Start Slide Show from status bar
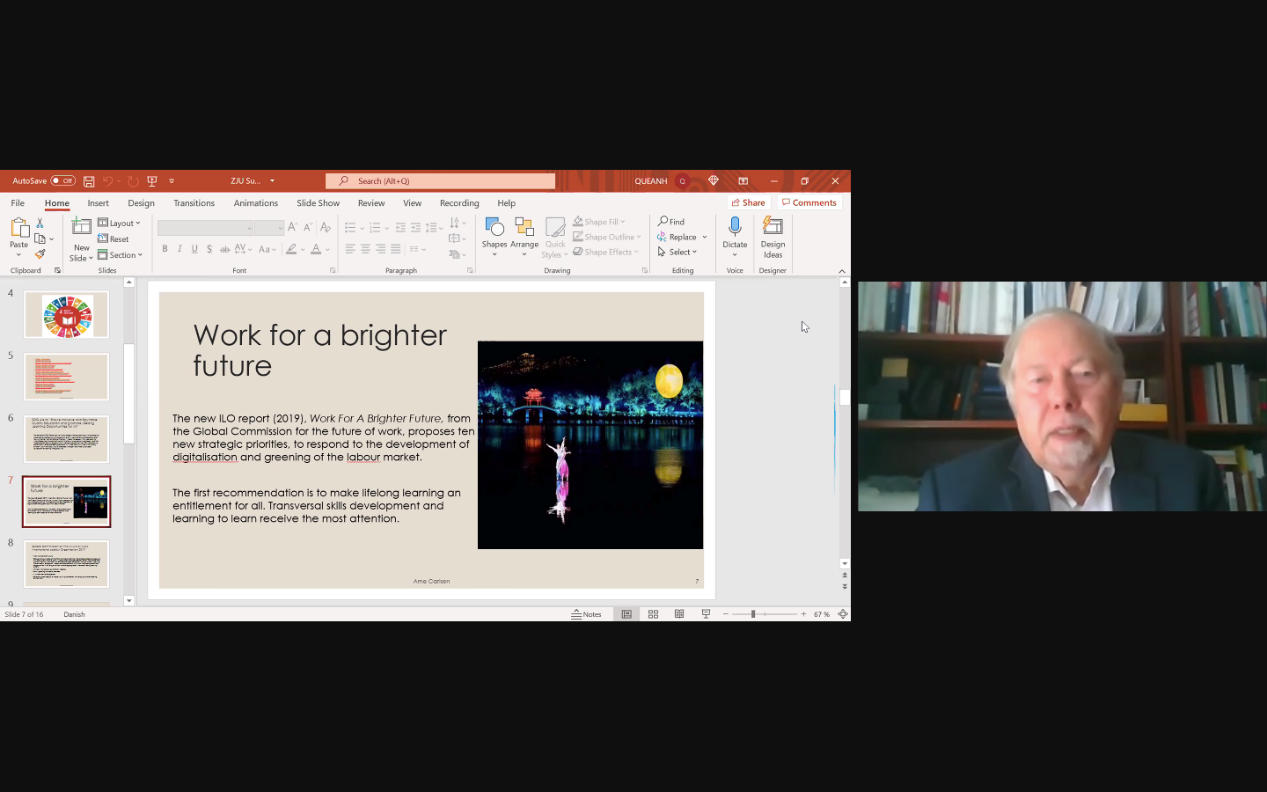The width and height of the screenshot is (1267, 792). (x=705, y=614)
